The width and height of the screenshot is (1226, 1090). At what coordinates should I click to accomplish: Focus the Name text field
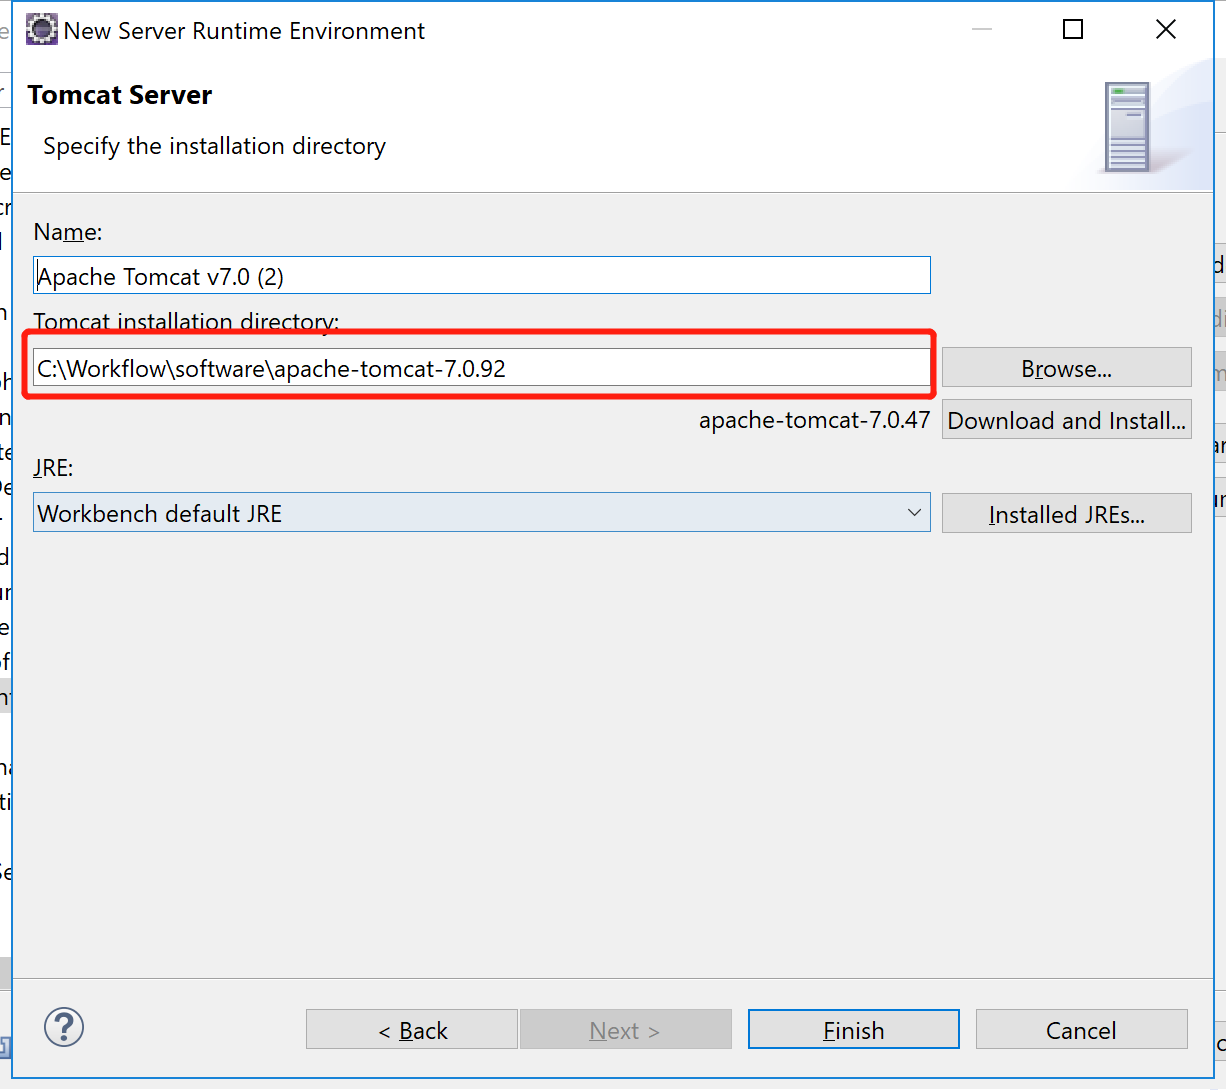tap(482, 276)
